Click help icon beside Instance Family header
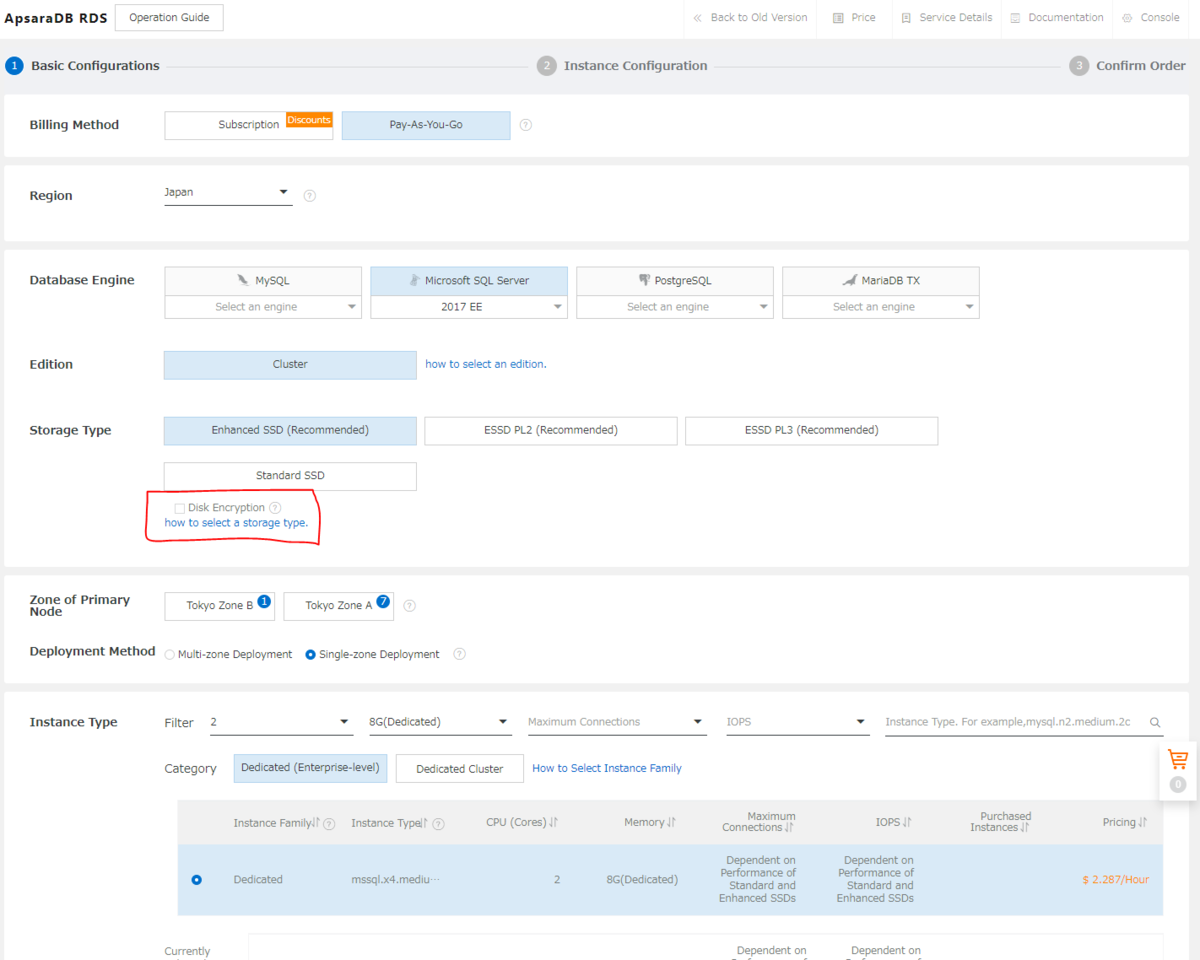1200x960 pixels. 329,823
